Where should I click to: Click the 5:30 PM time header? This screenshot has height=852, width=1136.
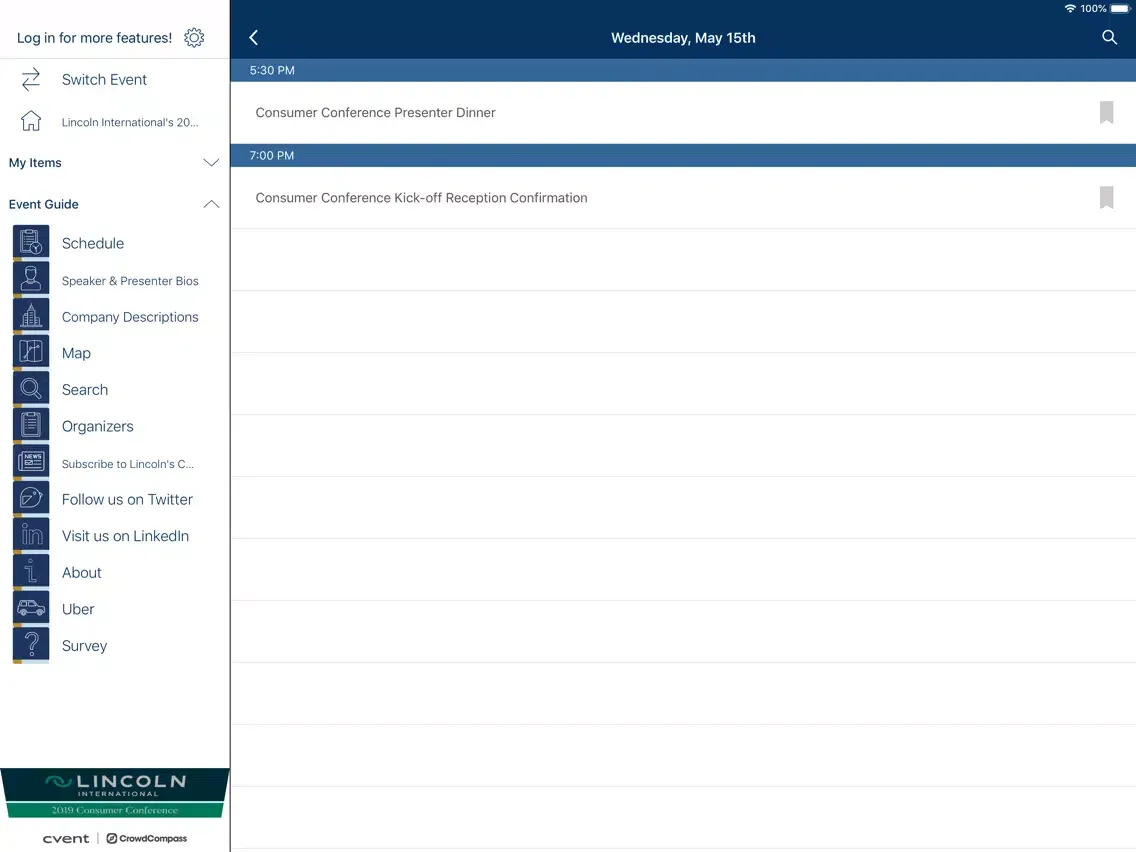[683, 70]
